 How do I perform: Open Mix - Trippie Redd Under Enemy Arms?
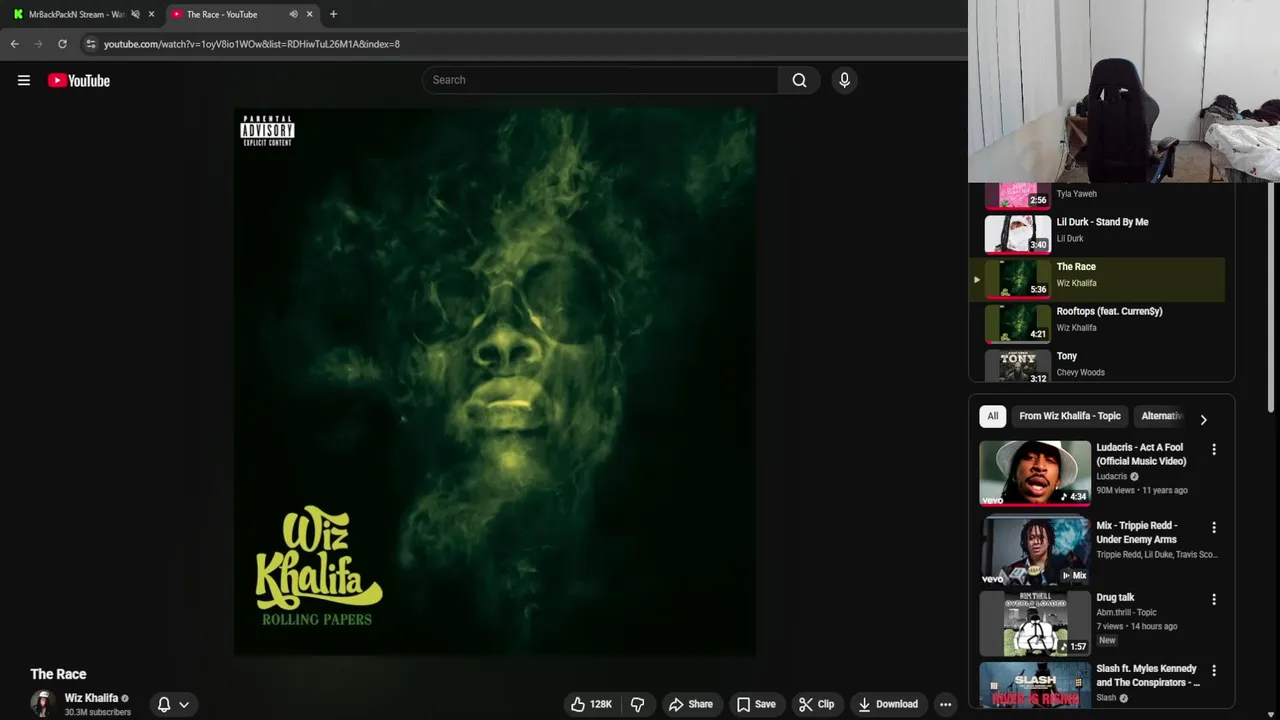tap(1136, 532)
